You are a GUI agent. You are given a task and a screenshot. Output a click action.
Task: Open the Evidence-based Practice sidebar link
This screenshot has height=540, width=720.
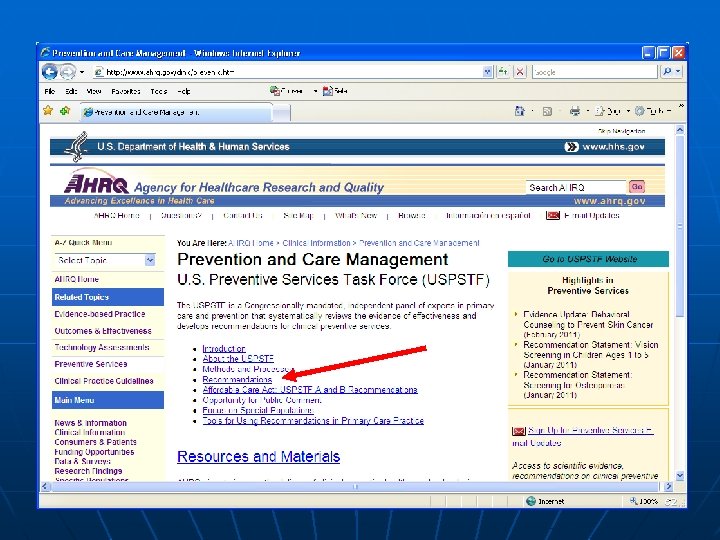[x=100, y=314]
